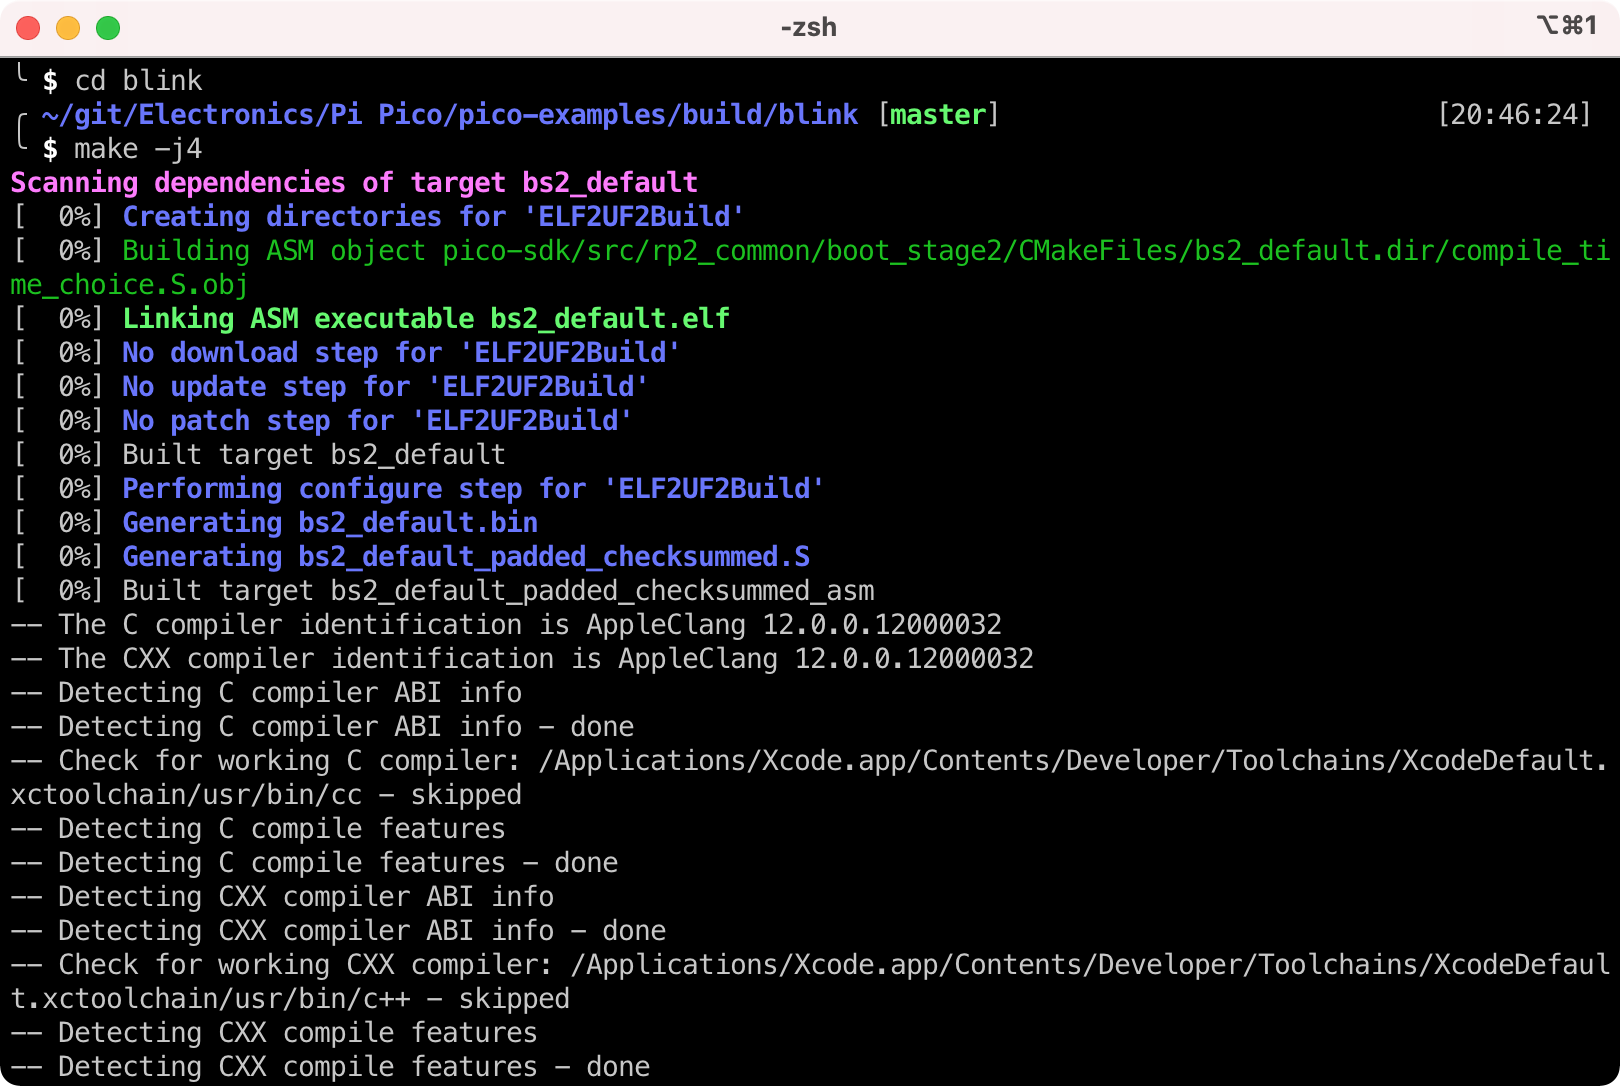The height and width of the screenshot is (1086, 1620).
Task: Click the 'cd blink' command text
Action: click(x=138, y=80)
